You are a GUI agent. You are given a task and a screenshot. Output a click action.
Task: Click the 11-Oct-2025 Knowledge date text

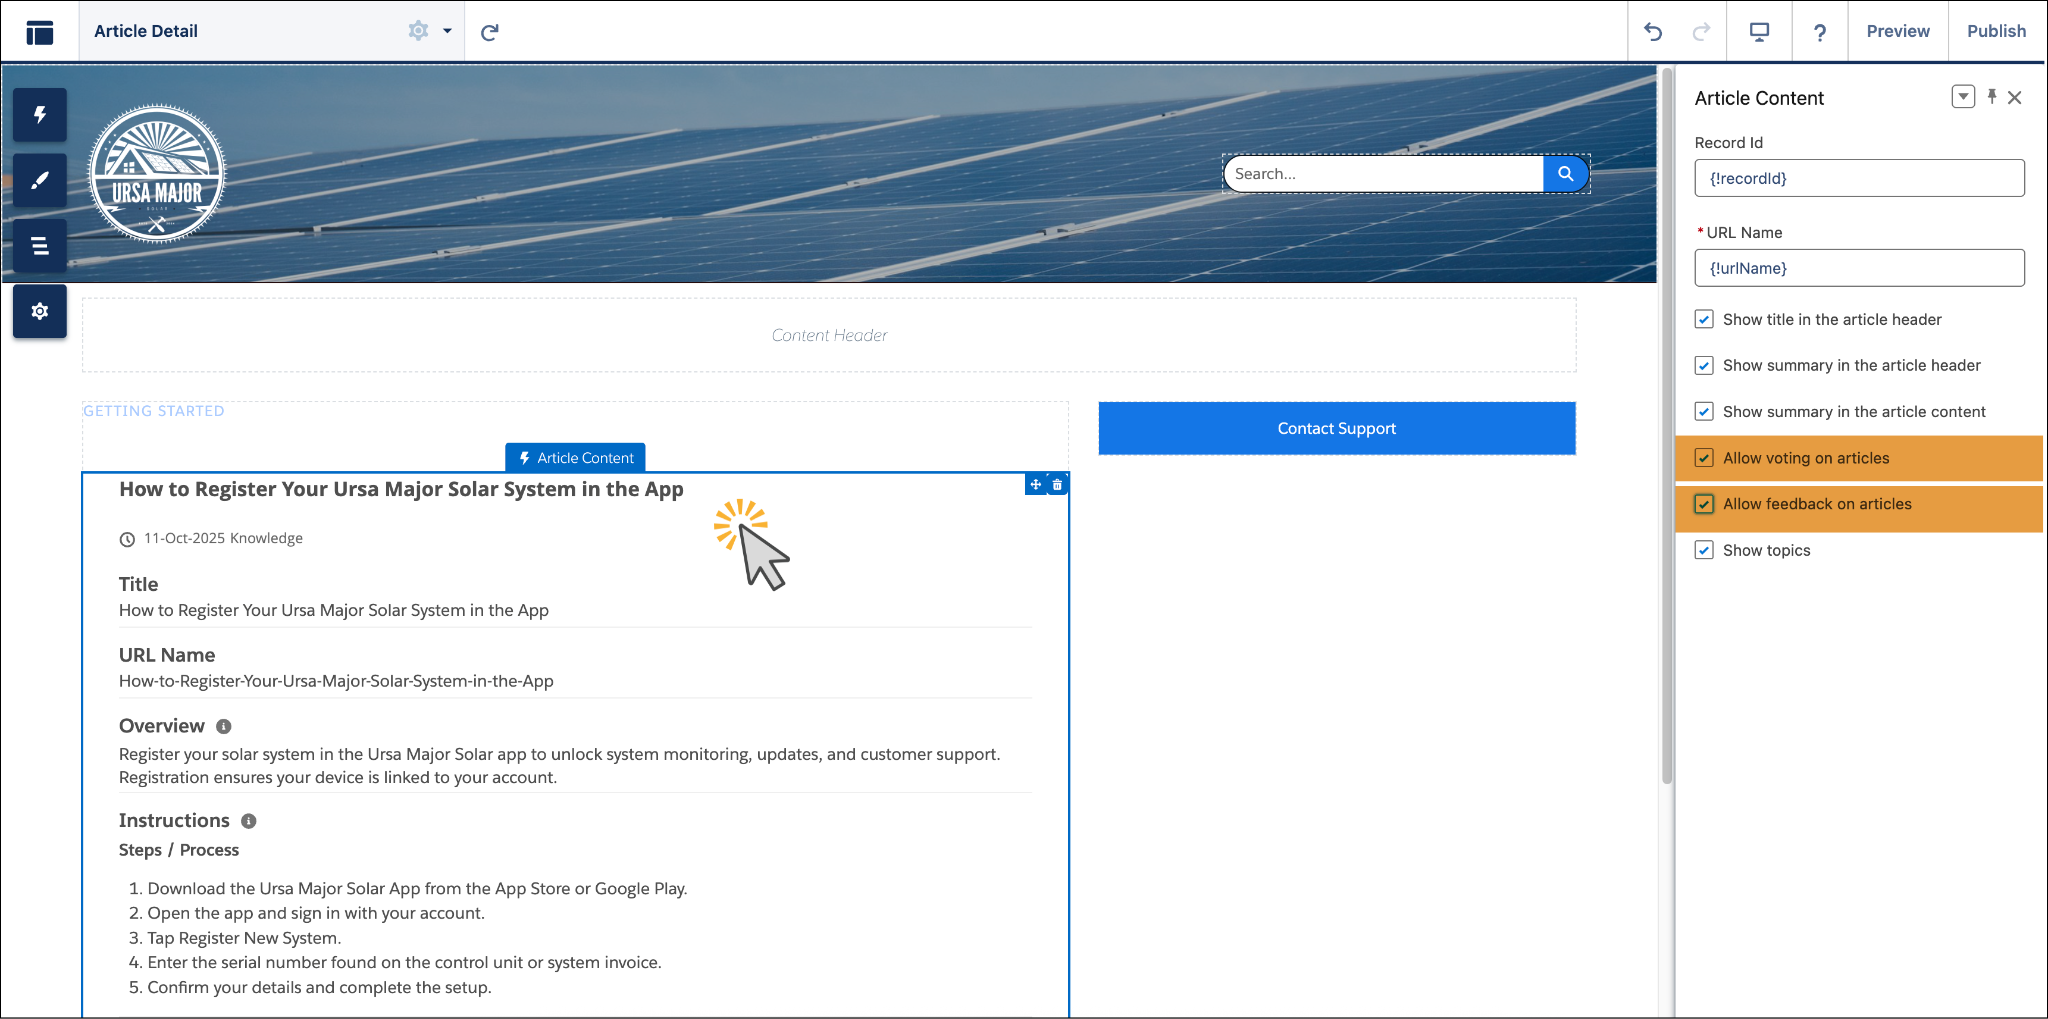(223, 538)
